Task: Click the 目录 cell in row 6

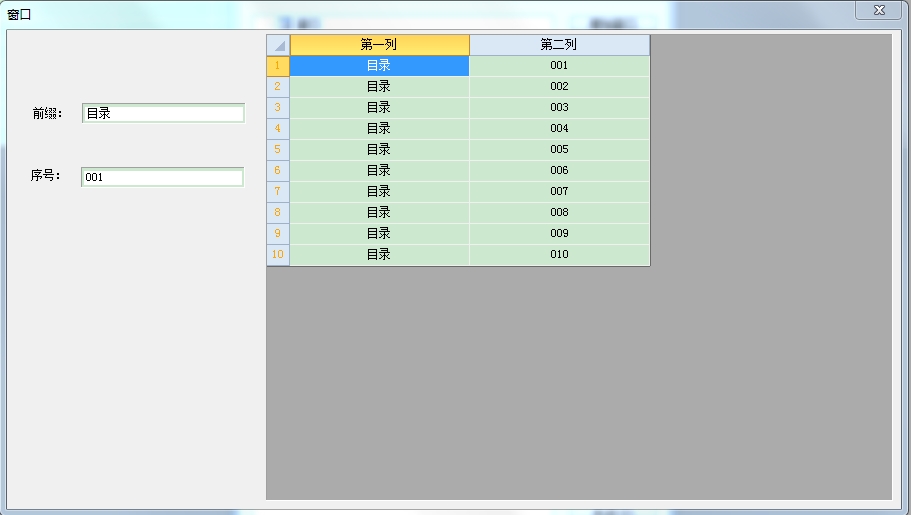Action: [x=379, y=170]
